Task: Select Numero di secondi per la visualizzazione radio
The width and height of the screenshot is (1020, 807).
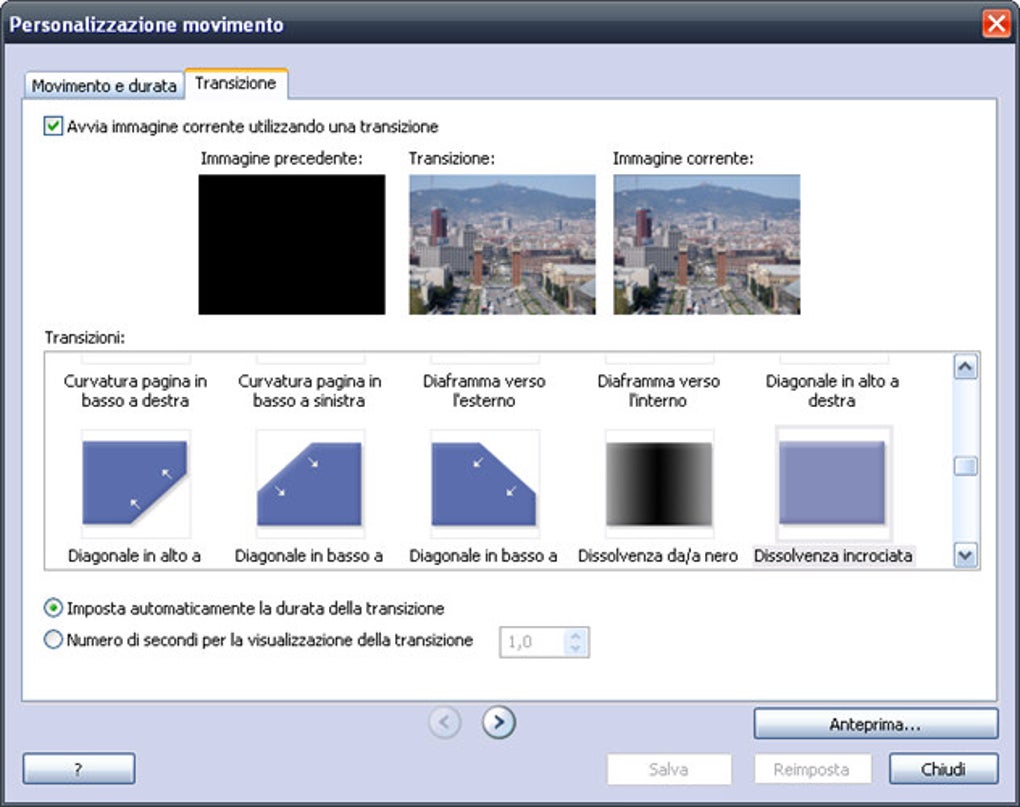Action: 53,640
